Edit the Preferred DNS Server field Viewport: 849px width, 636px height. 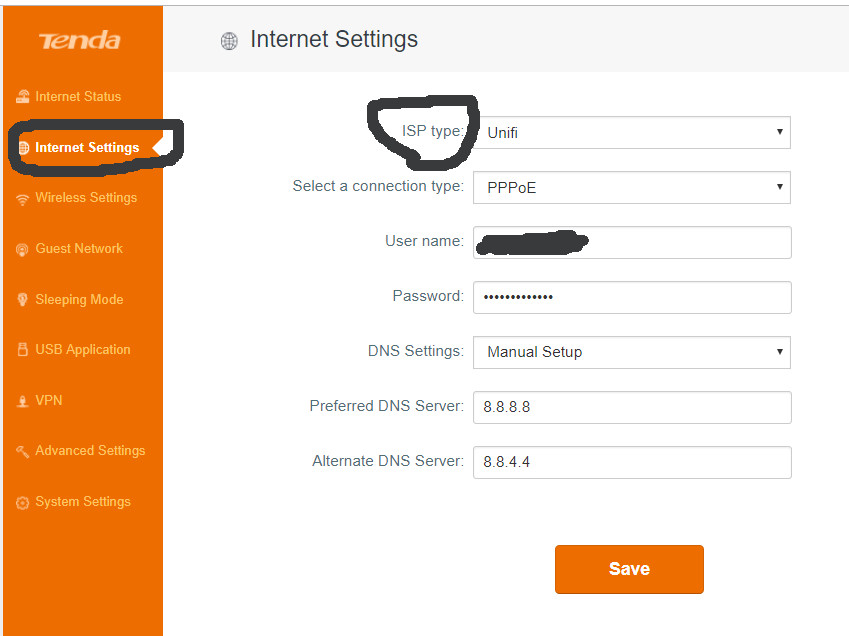(x=631, y=407)
